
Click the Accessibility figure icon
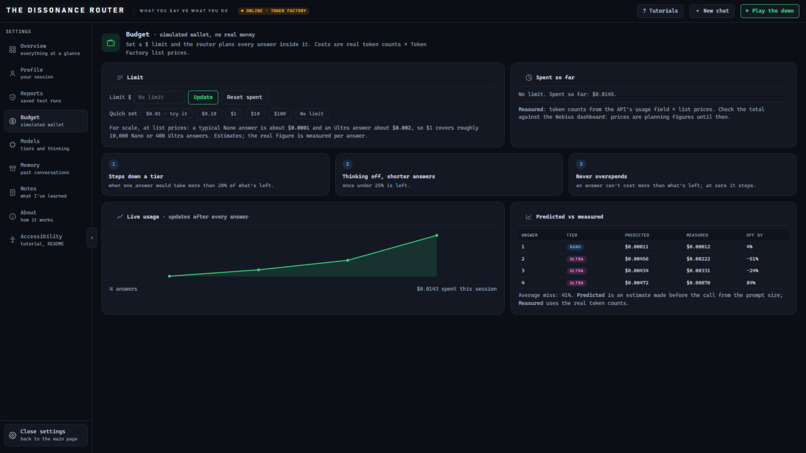pos(12,240)
